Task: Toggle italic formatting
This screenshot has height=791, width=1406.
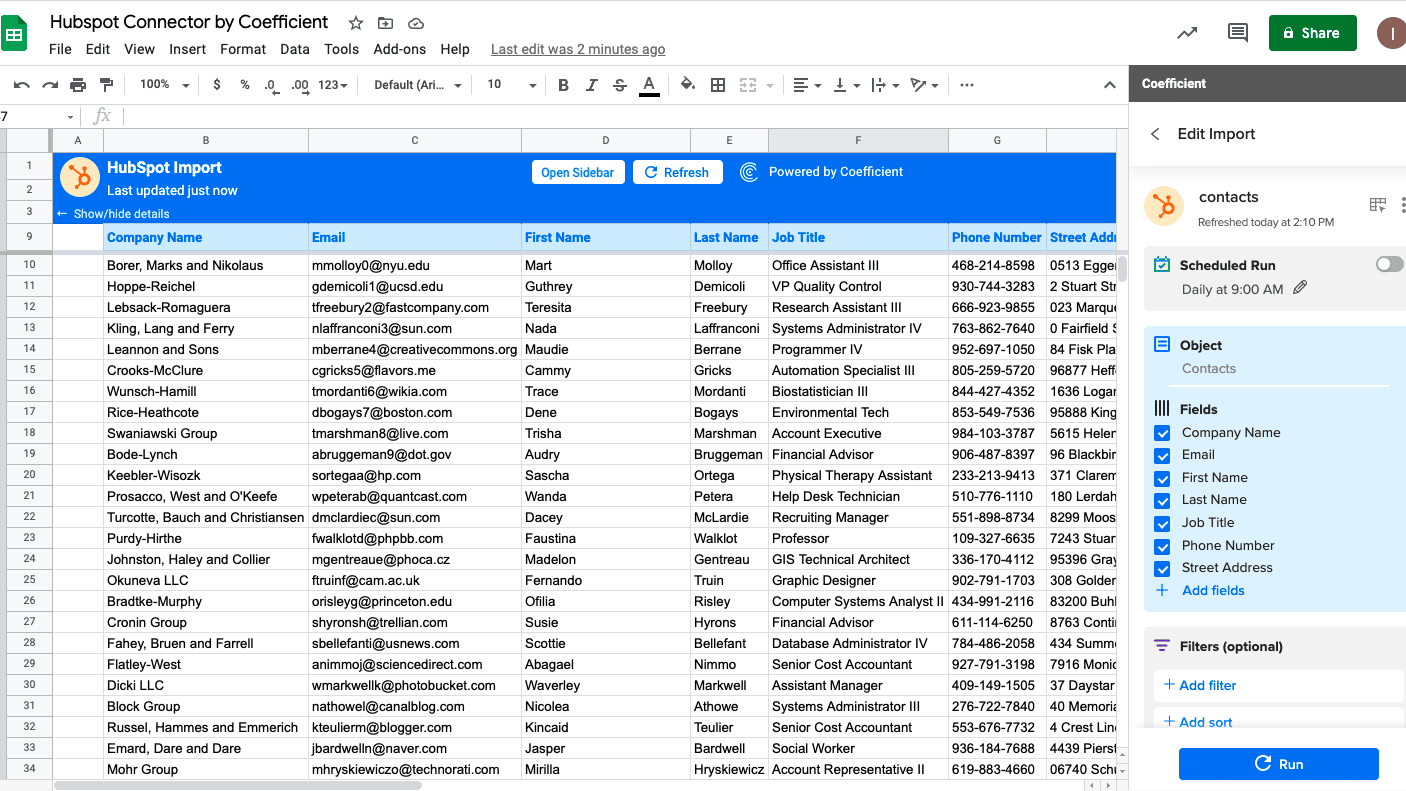Action: tap(592, 85)
